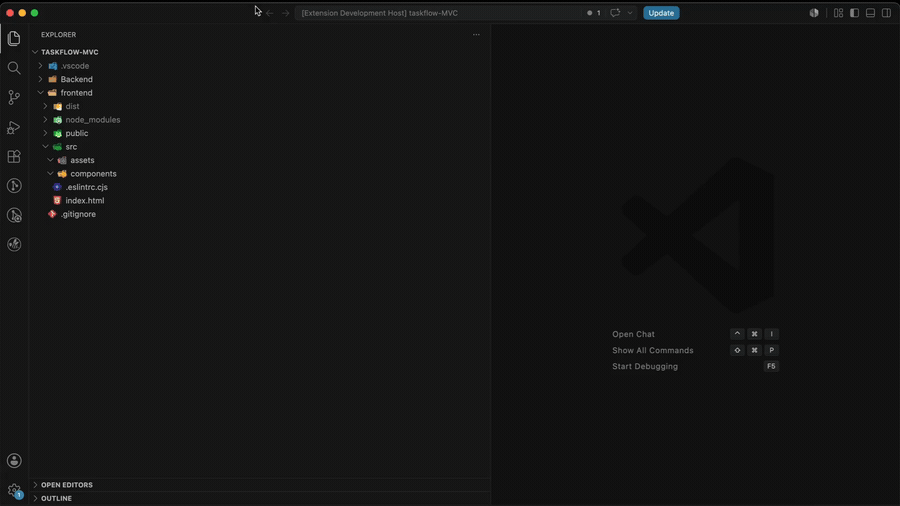Toggle the primary side bar
Viewport: 900px width, 506px height.
tap(855, 13)
